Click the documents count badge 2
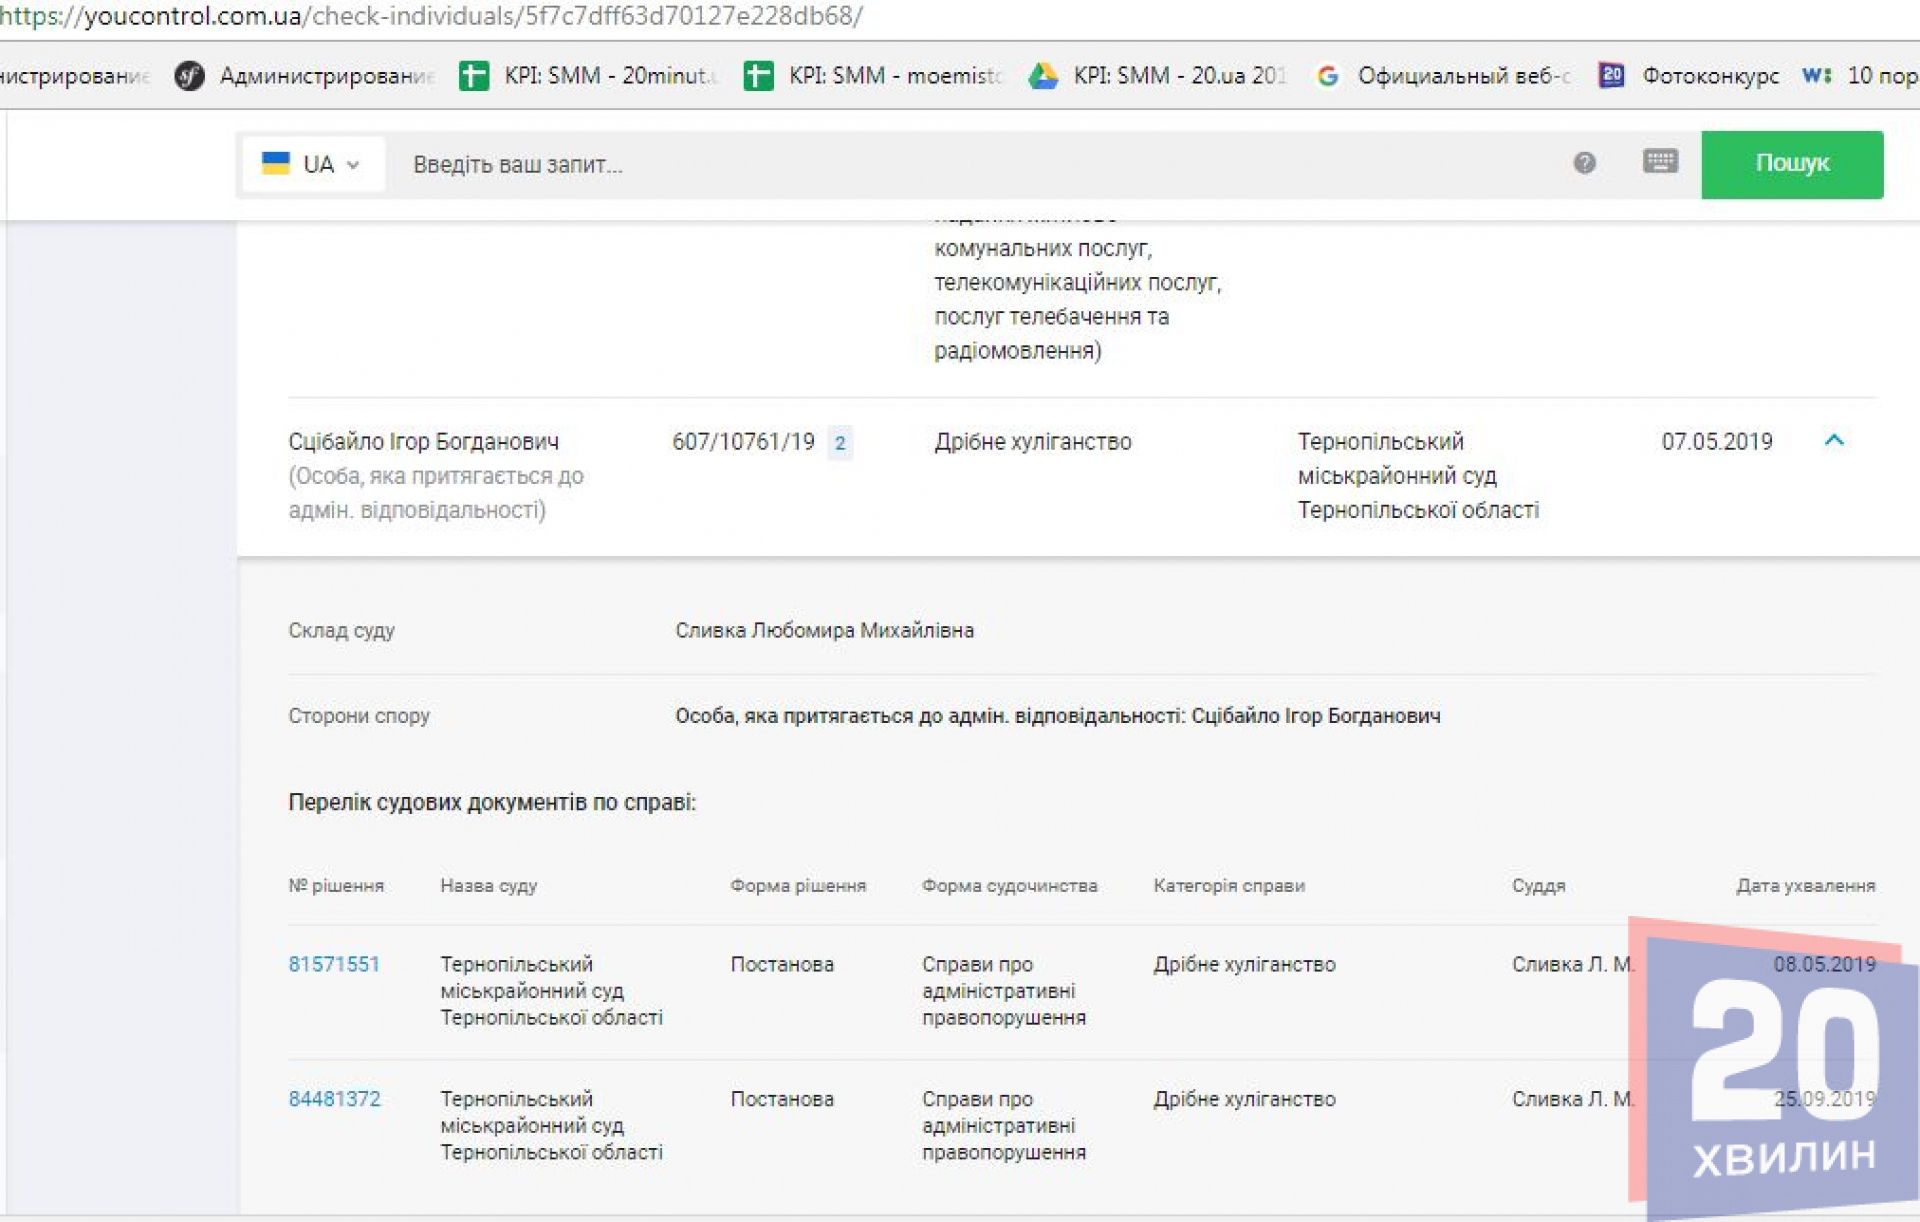1920x1222 pixels. 840,443
